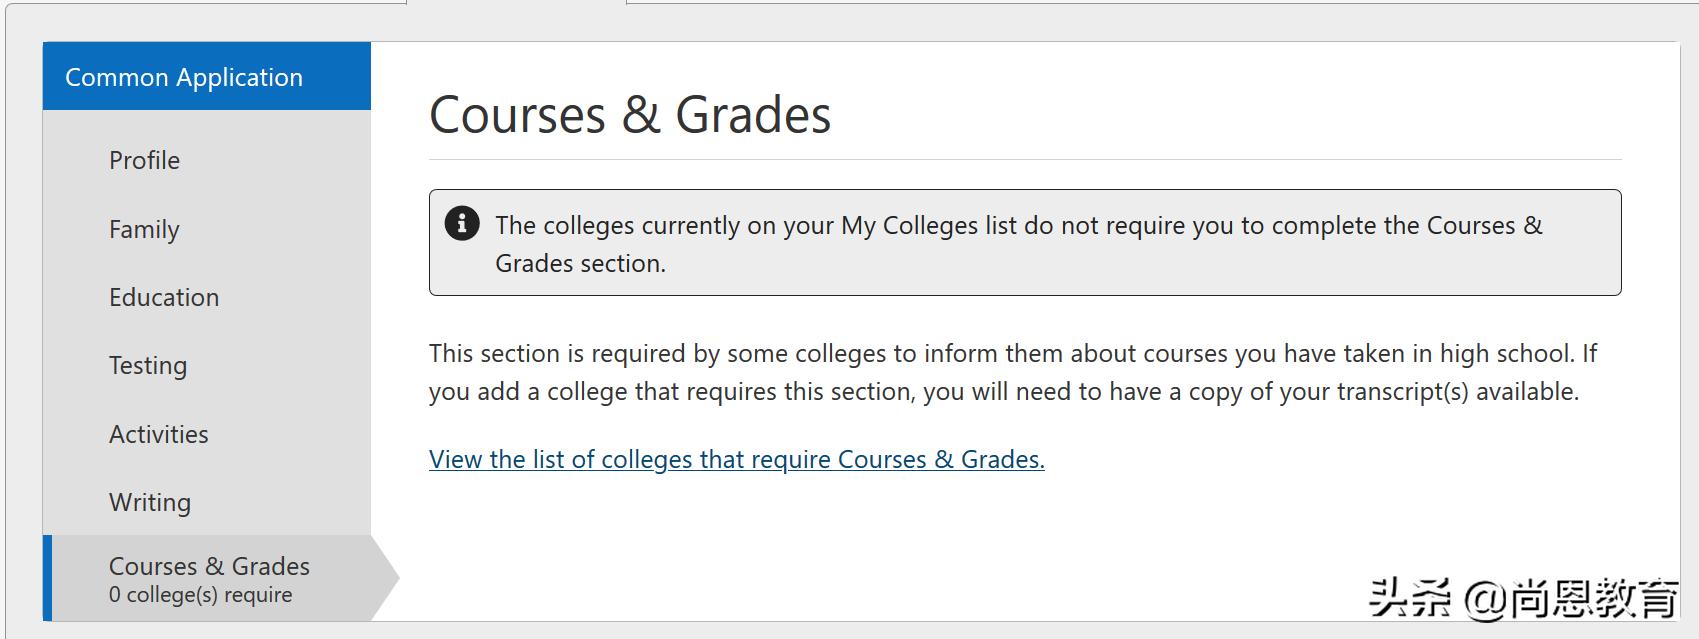Click the Courses & Grades page heading
The image size is (1699, 639).
(x=630, y=115)
